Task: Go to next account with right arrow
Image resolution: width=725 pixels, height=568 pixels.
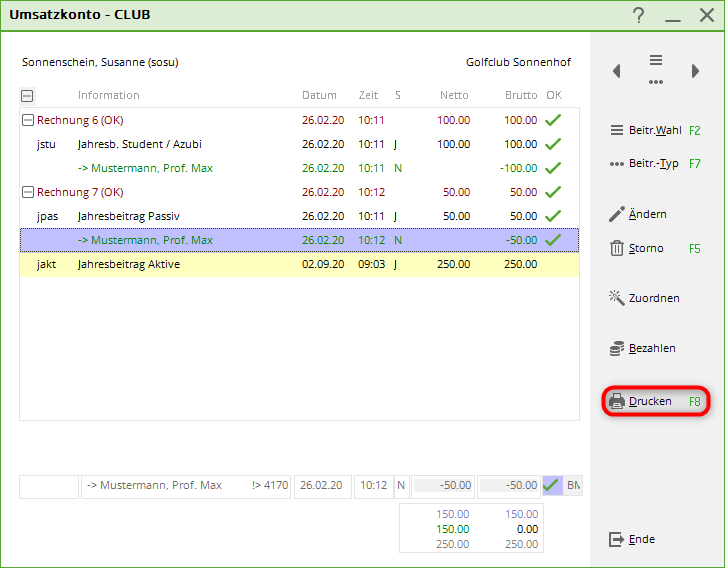Action: coord(695,71)
